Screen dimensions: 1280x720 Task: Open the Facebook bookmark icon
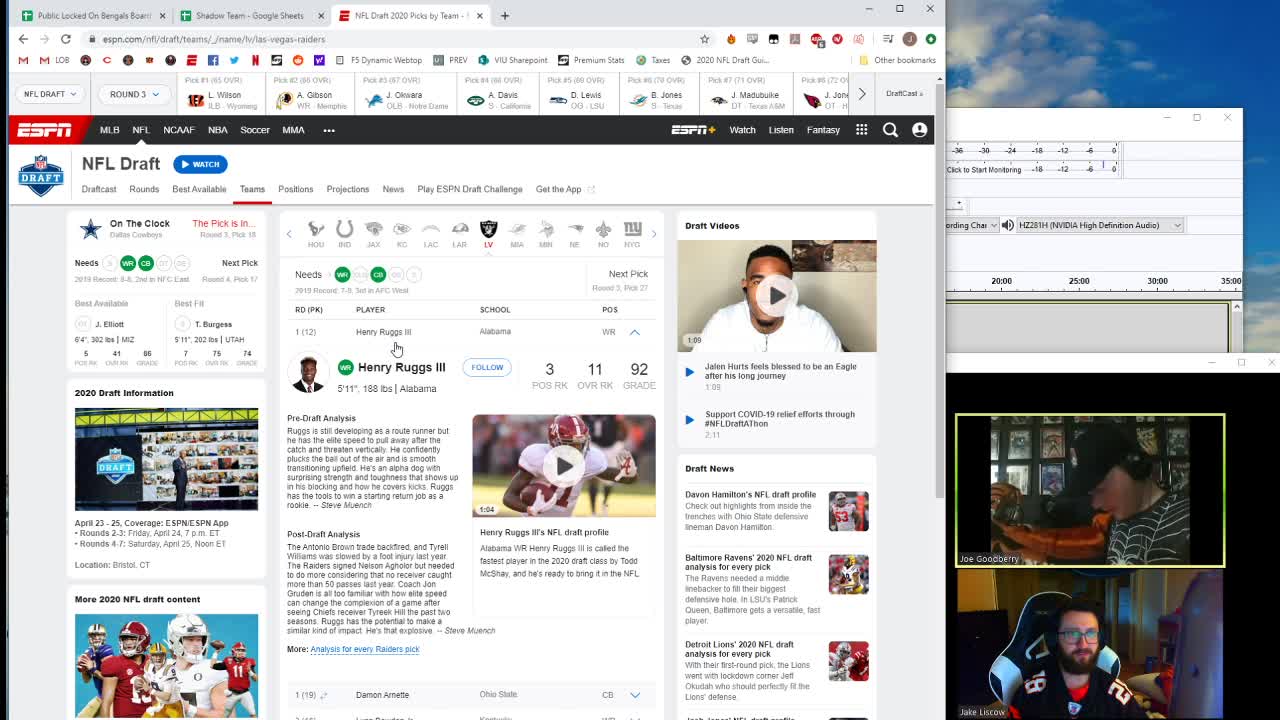(213, 60)
